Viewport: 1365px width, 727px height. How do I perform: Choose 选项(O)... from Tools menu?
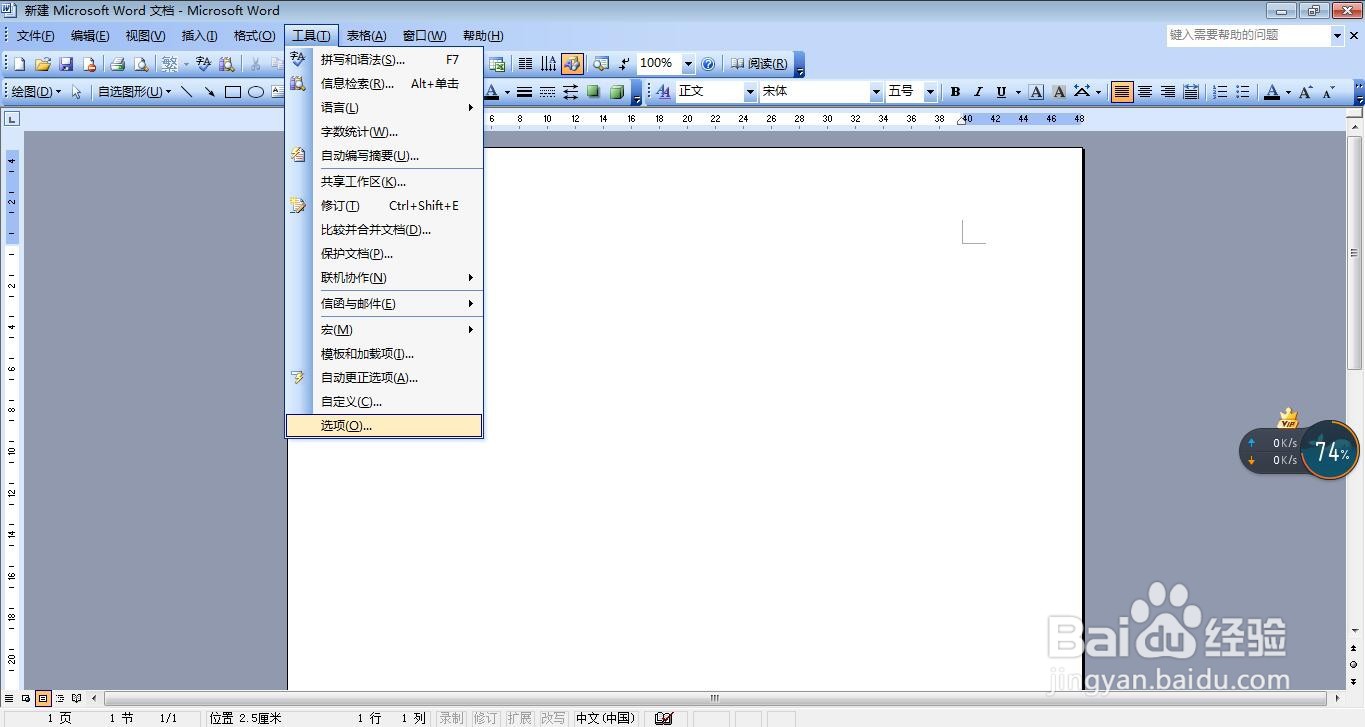click(384, 426)
